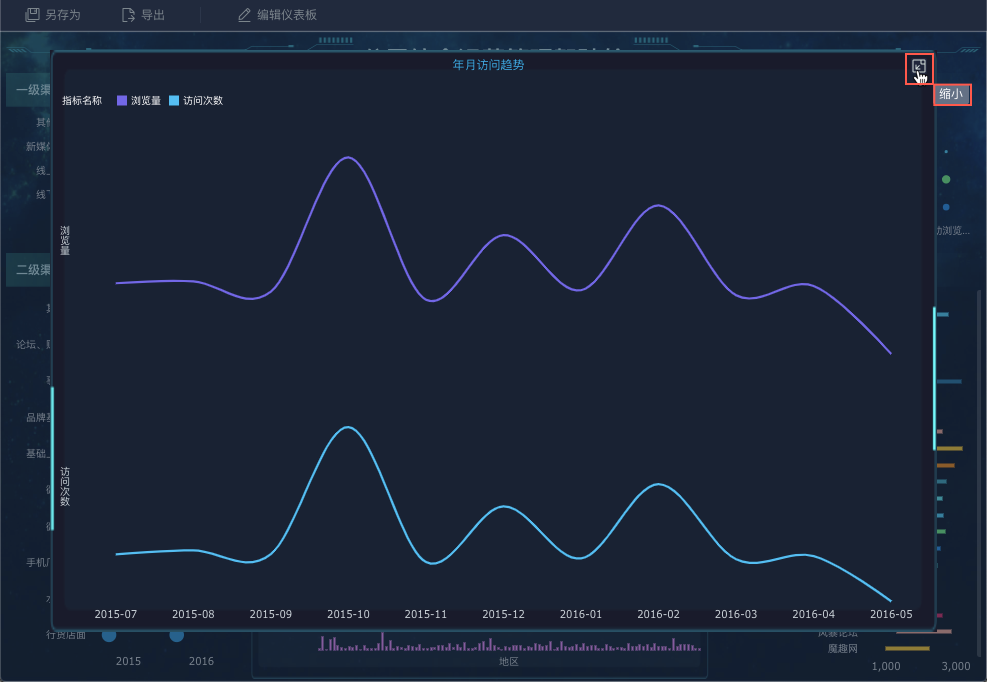Click x-axis label 2015-09
Image resolution: width=987 pixels, height=682 pixels.
coord(271,614)
